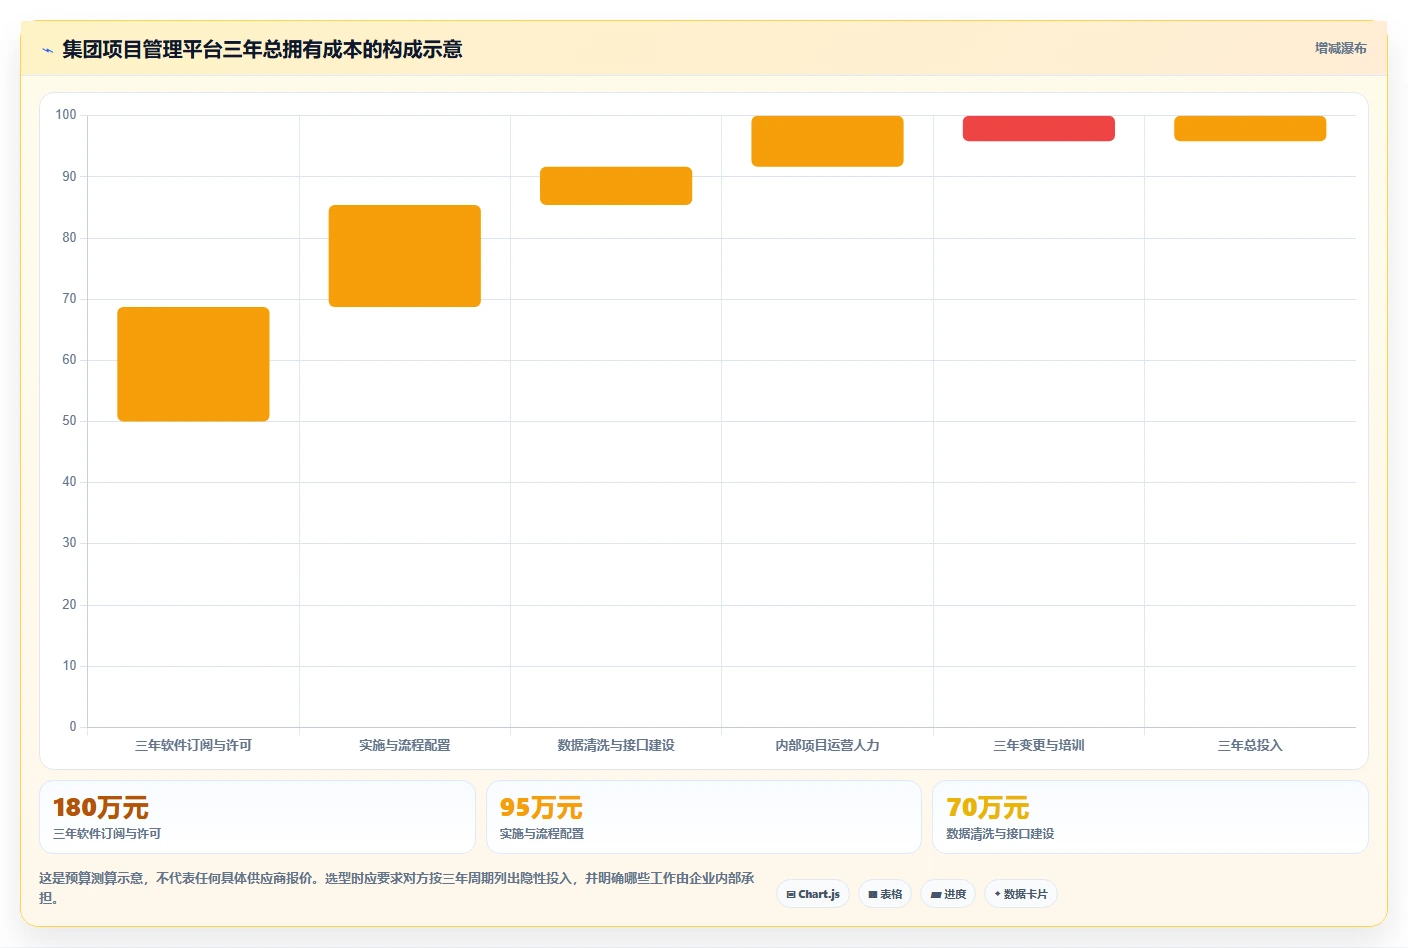This screenshot has height=948, width=1408.
Task: Click axis label 三年总投入
Action: (1250, 745)
